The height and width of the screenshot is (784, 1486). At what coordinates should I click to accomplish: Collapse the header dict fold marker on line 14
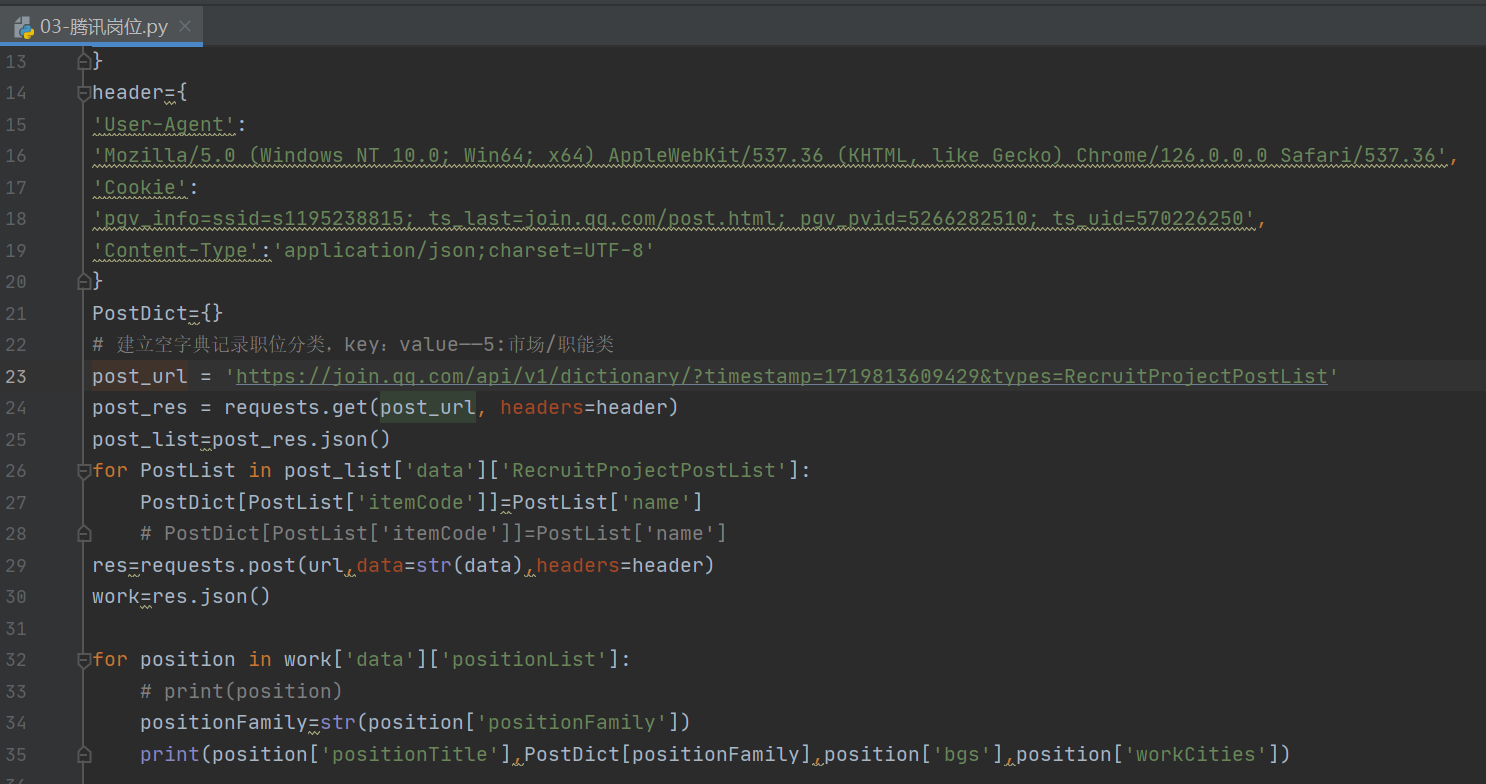coord(84,93)
